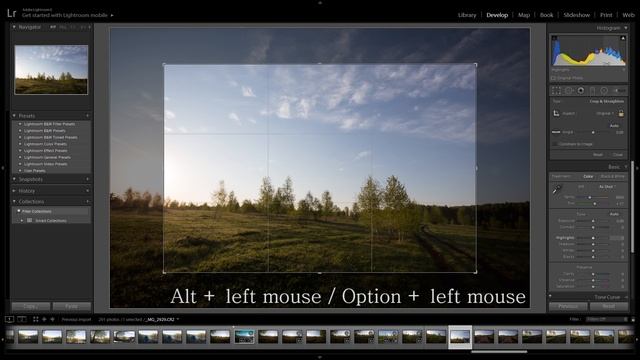The height and width of the screenshot is (360, 640).
Task: Select Black & White treatment option
Action: (x=612, y=176)
